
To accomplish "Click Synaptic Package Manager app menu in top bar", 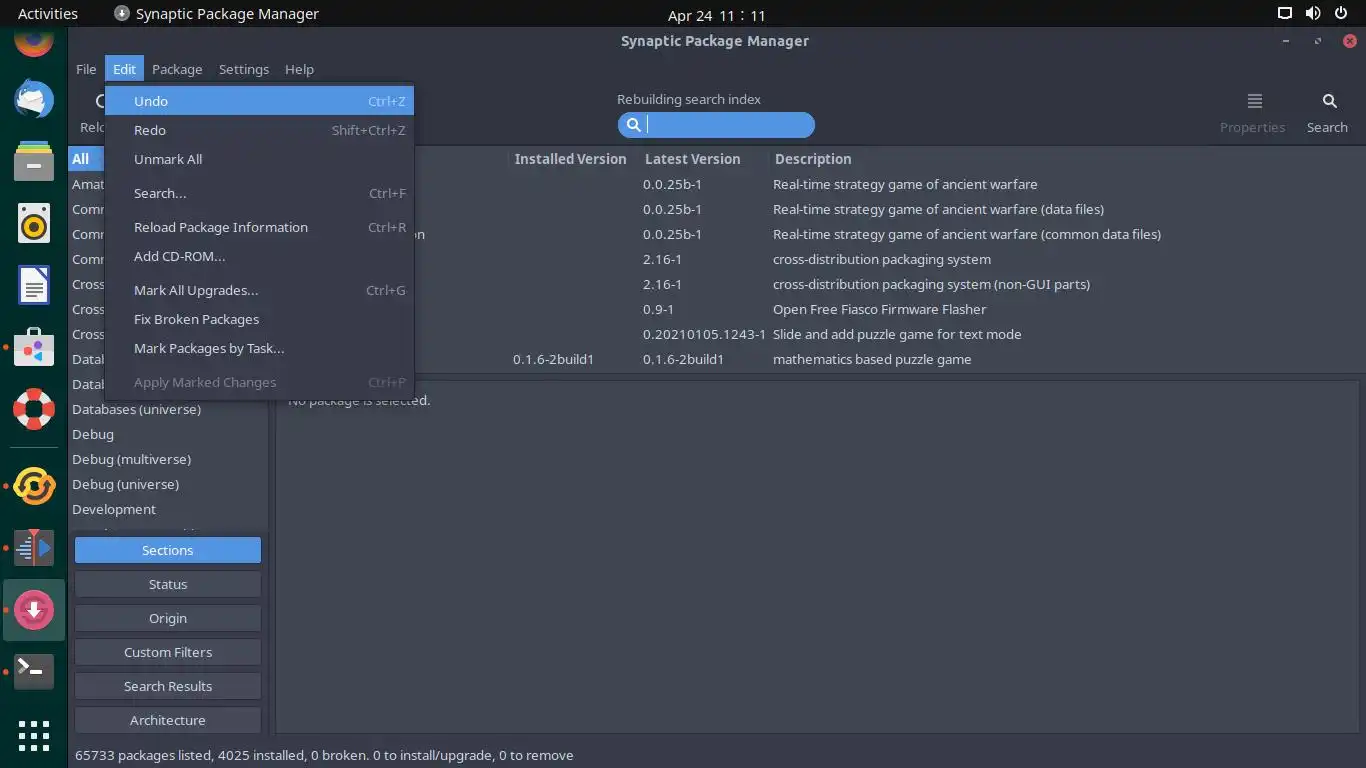I will coord(216,14).
